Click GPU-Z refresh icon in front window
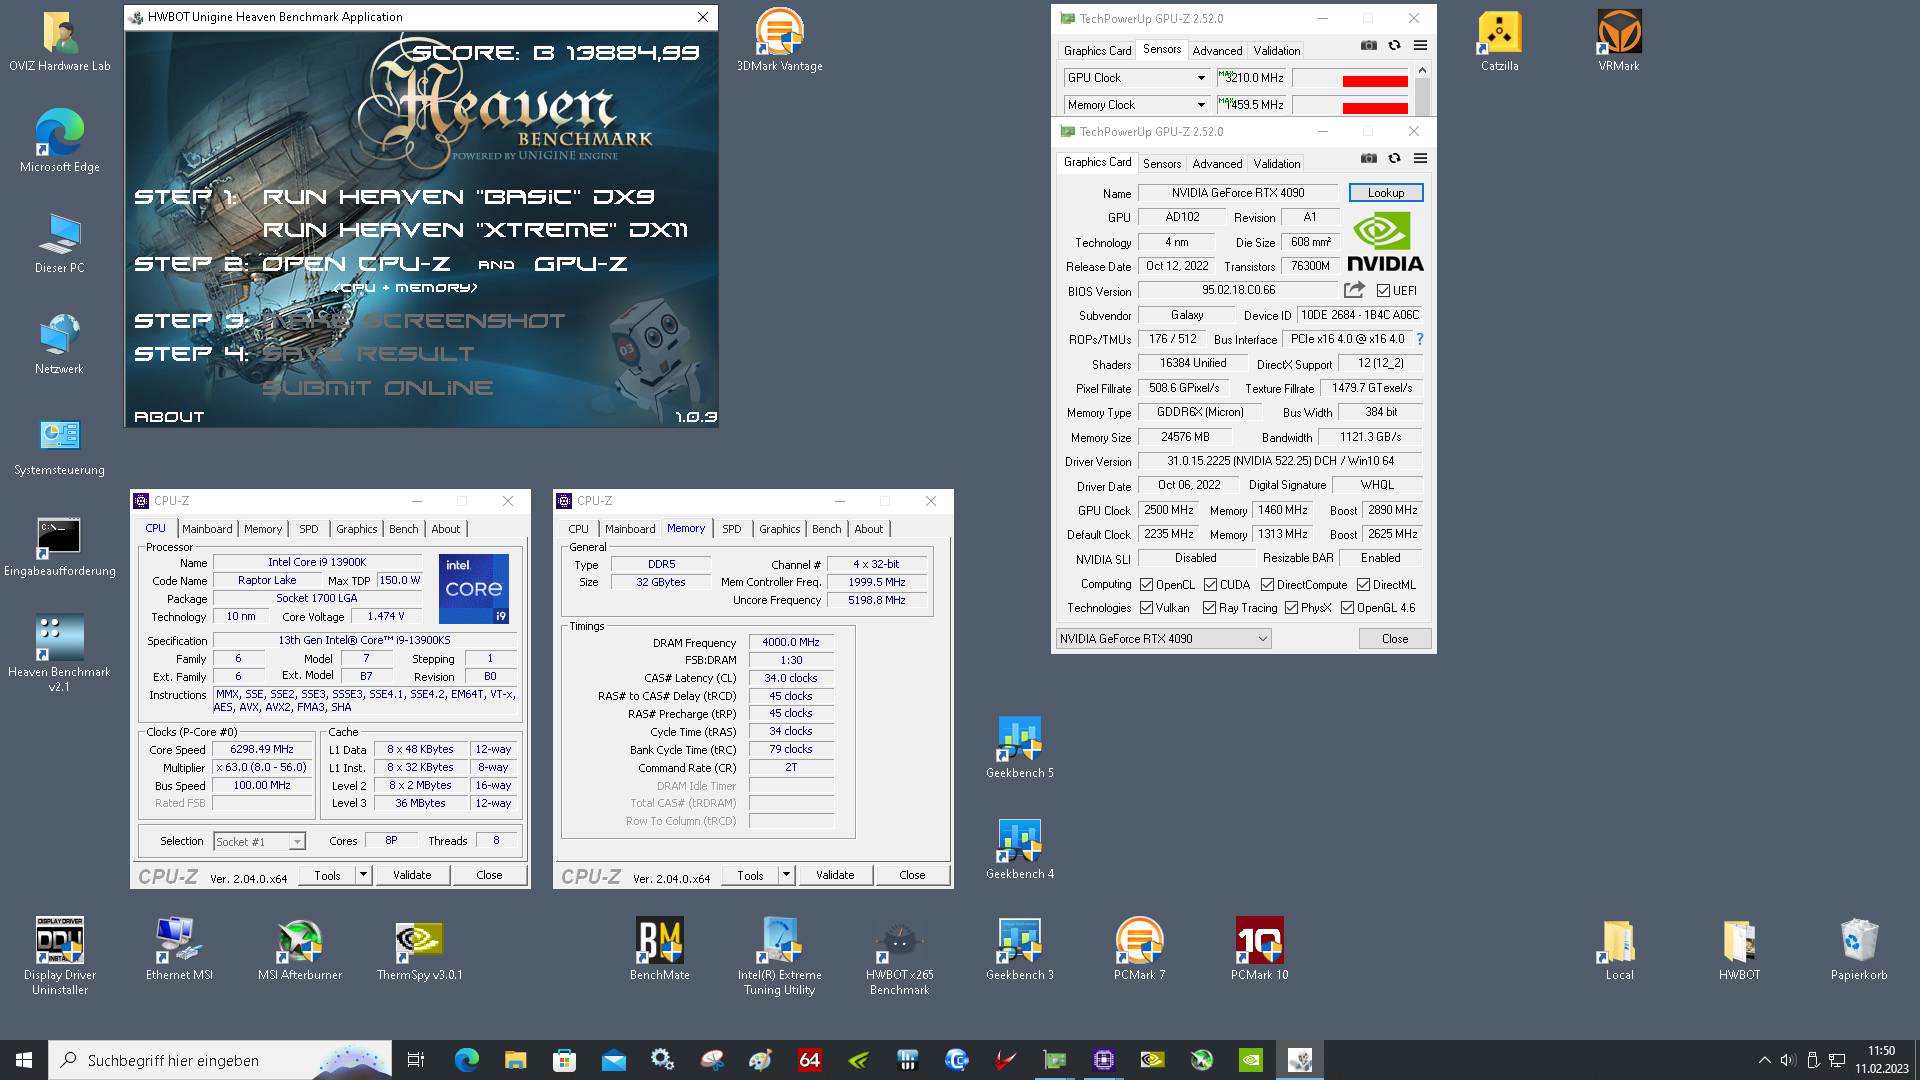This screenshot has height=1080, width=1920. 1394,158
